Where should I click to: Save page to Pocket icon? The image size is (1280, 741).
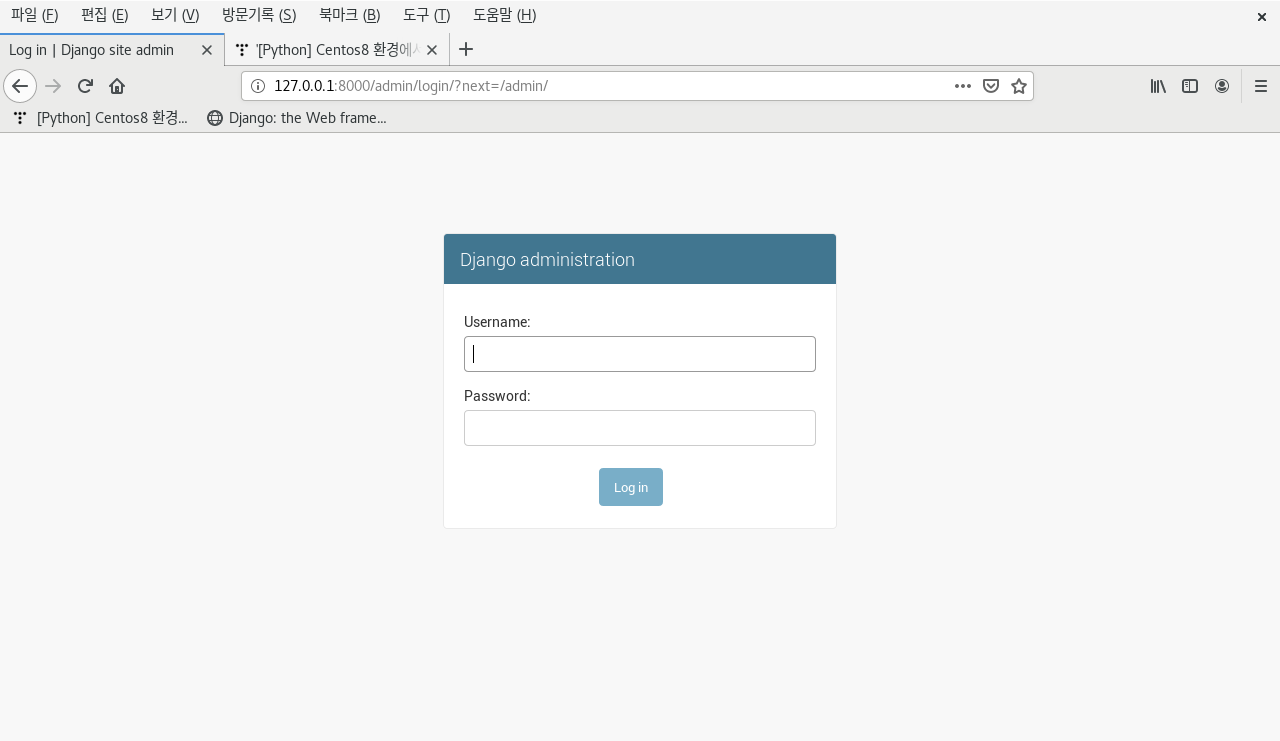point(991,86)
